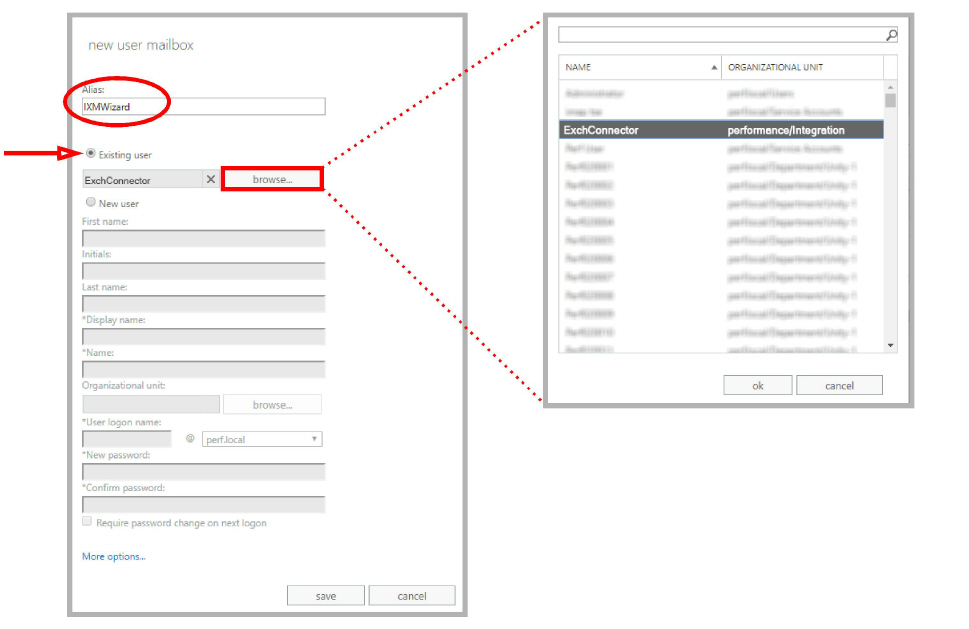Click the user list scrollbar thumb

point(891,101)
